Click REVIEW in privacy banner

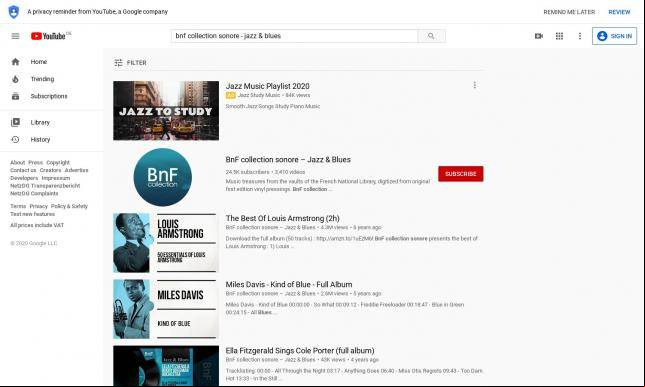(x=619, y=12)
